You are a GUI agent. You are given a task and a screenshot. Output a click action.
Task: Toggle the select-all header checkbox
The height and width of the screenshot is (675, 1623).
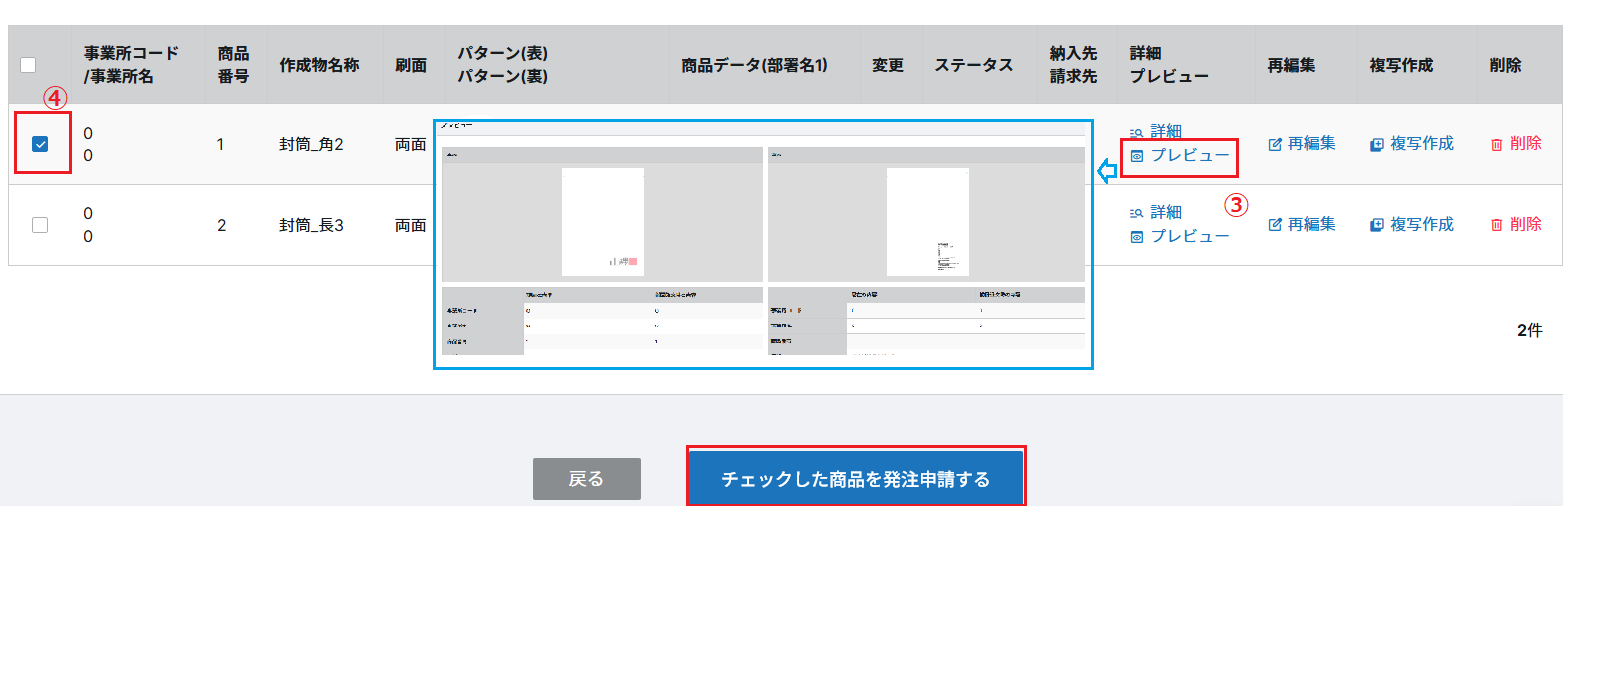click(28, 65)
